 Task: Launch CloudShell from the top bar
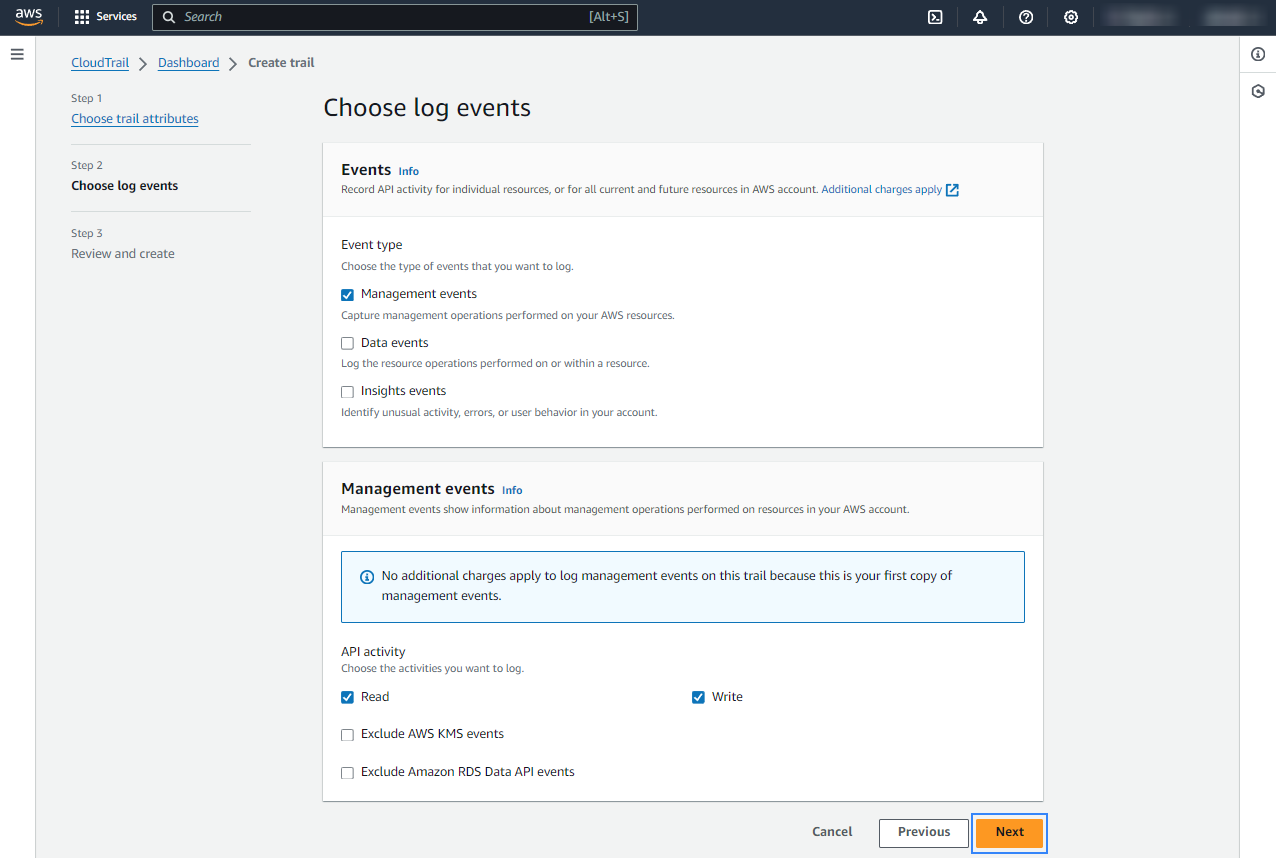point(935,17)
